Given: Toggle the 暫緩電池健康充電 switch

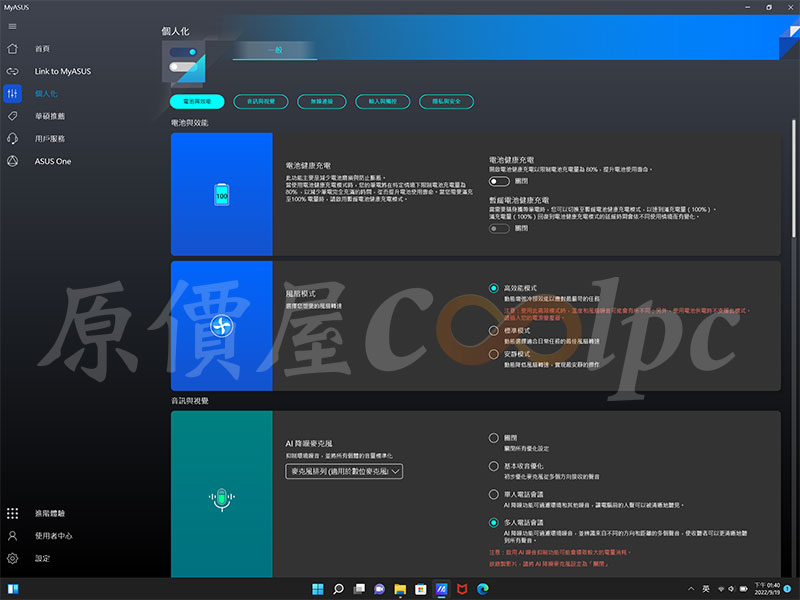Looking at the screenshot, I should pyautogui.click(x=499, y=229).
